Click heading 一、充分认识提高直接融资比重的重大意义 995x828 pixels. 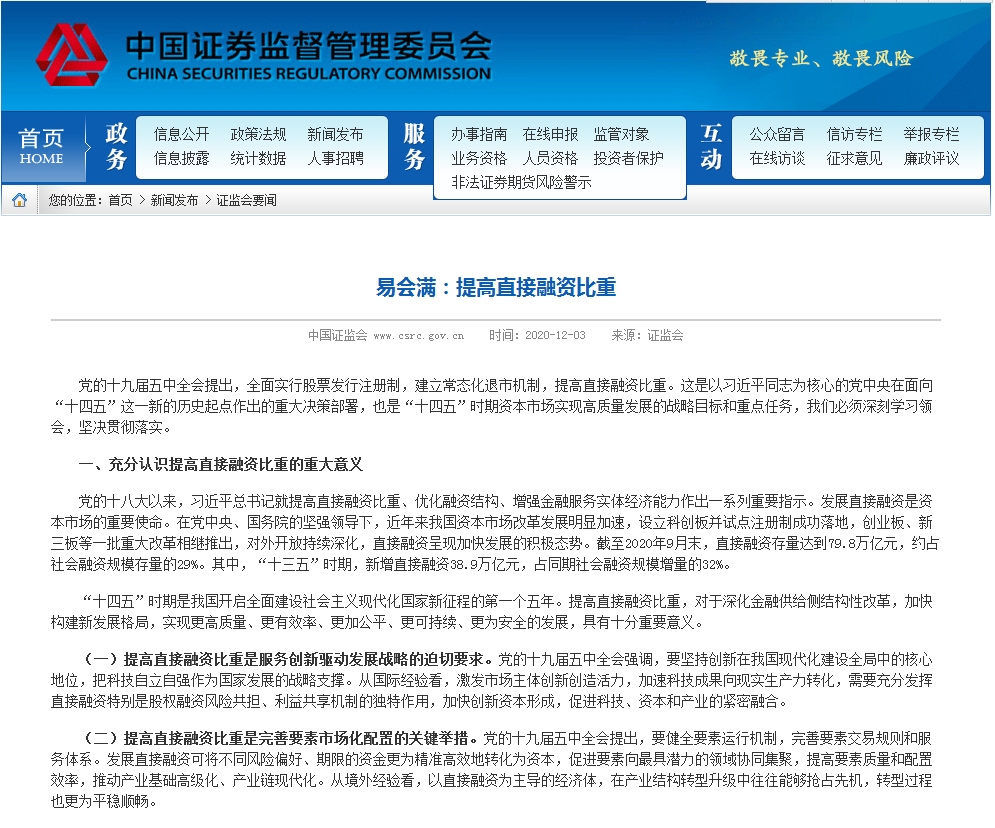click(x=221, y=464)
